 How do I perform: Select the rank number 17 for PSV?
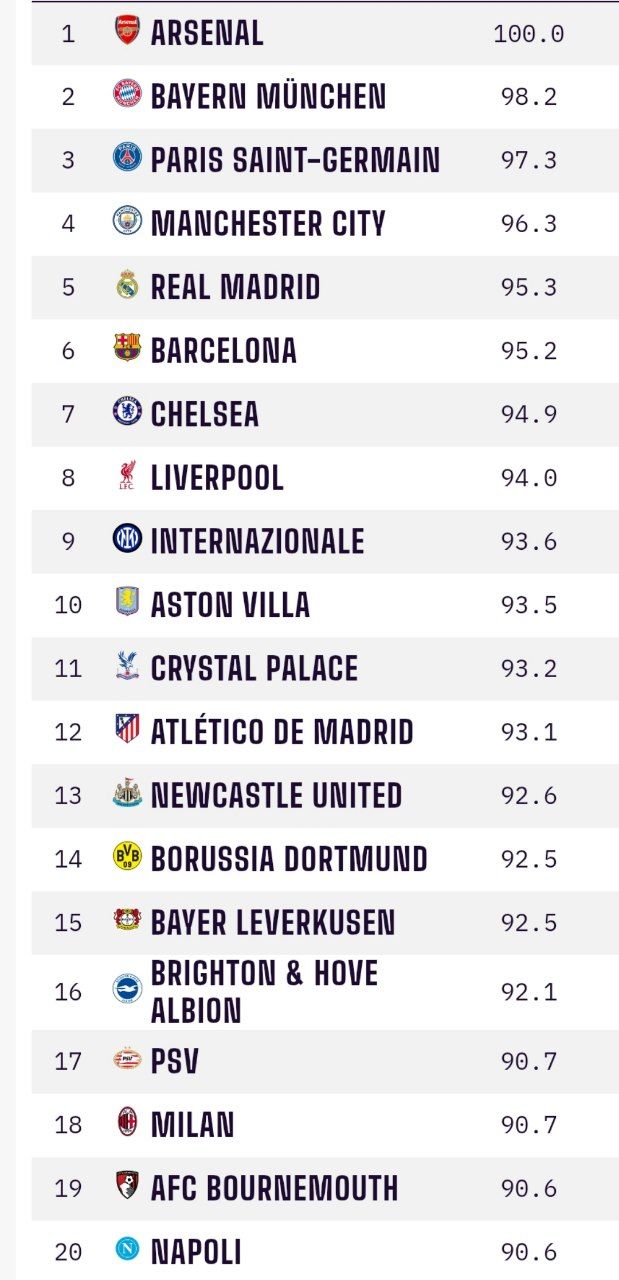click(68, 1061)
